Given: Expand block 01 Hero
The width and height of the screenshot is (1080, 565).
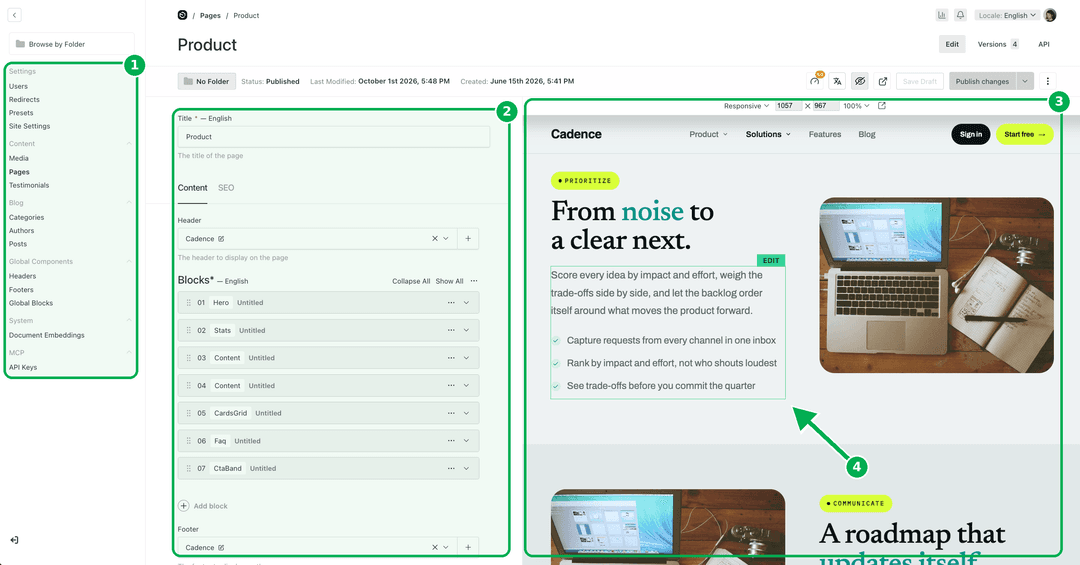Looking at the screenshot, I should coord(466,302).
